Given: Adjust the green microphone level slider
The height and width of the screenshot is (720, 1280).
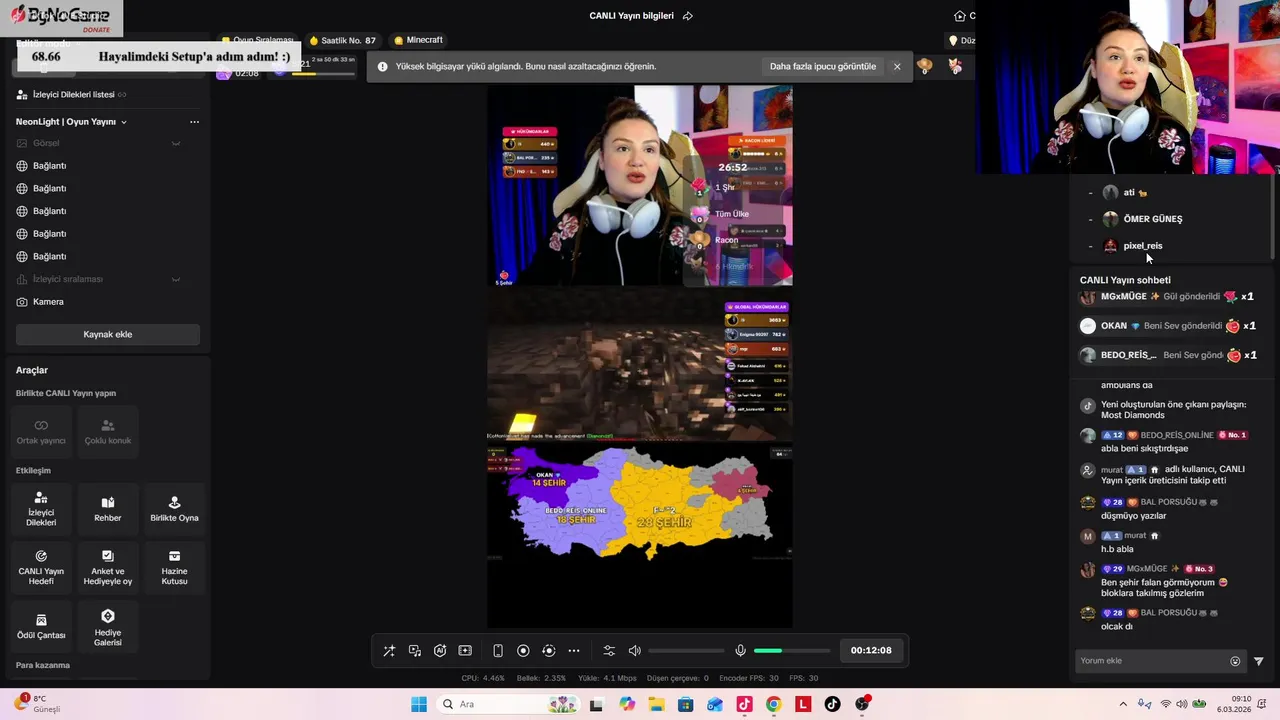Looking at the screenshot, I should coord(792,651).
